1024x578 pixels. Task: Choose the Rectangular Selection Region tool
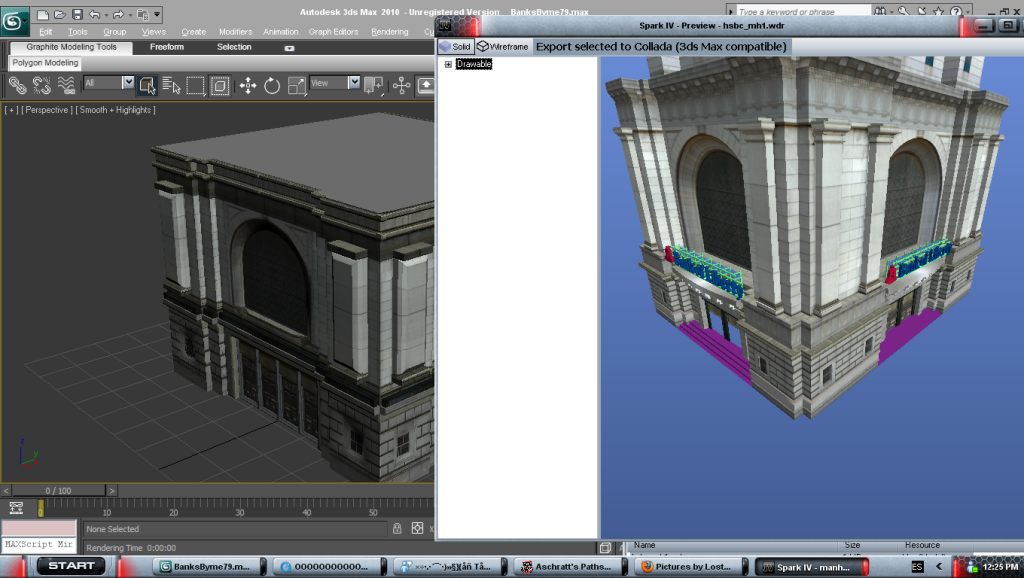coord(195,86)
